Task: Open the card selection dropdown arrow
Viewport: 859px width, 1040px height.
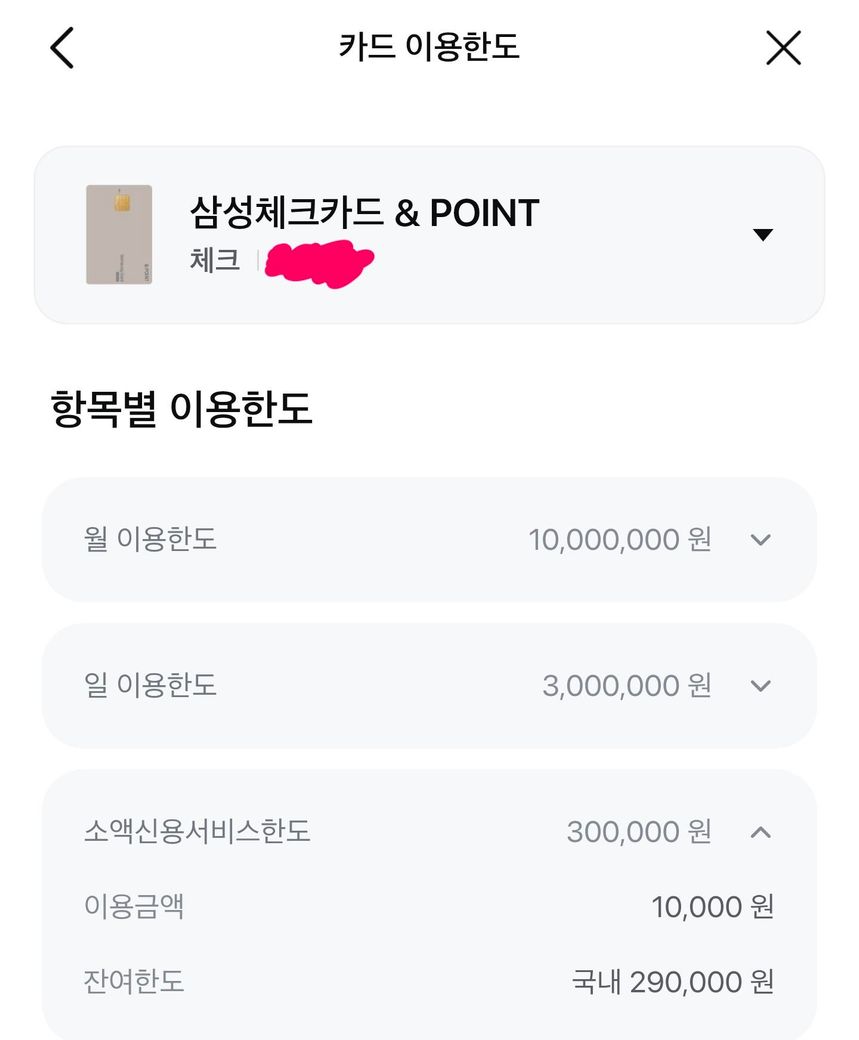Action: 763,234
